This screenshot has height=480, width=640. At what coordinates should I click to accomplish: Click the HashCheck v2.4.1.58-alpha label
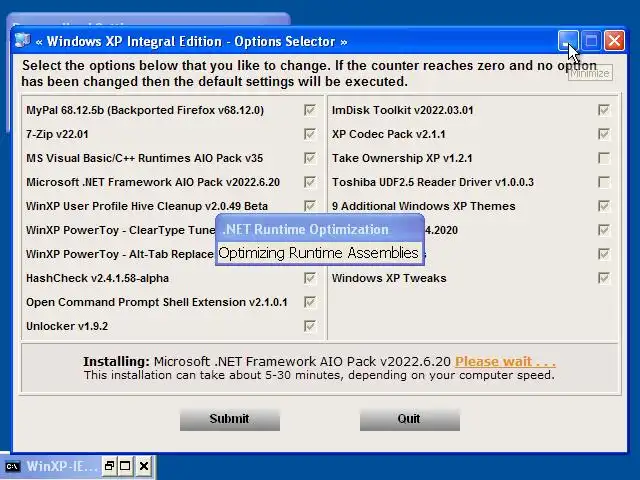[x=98, y=278]
